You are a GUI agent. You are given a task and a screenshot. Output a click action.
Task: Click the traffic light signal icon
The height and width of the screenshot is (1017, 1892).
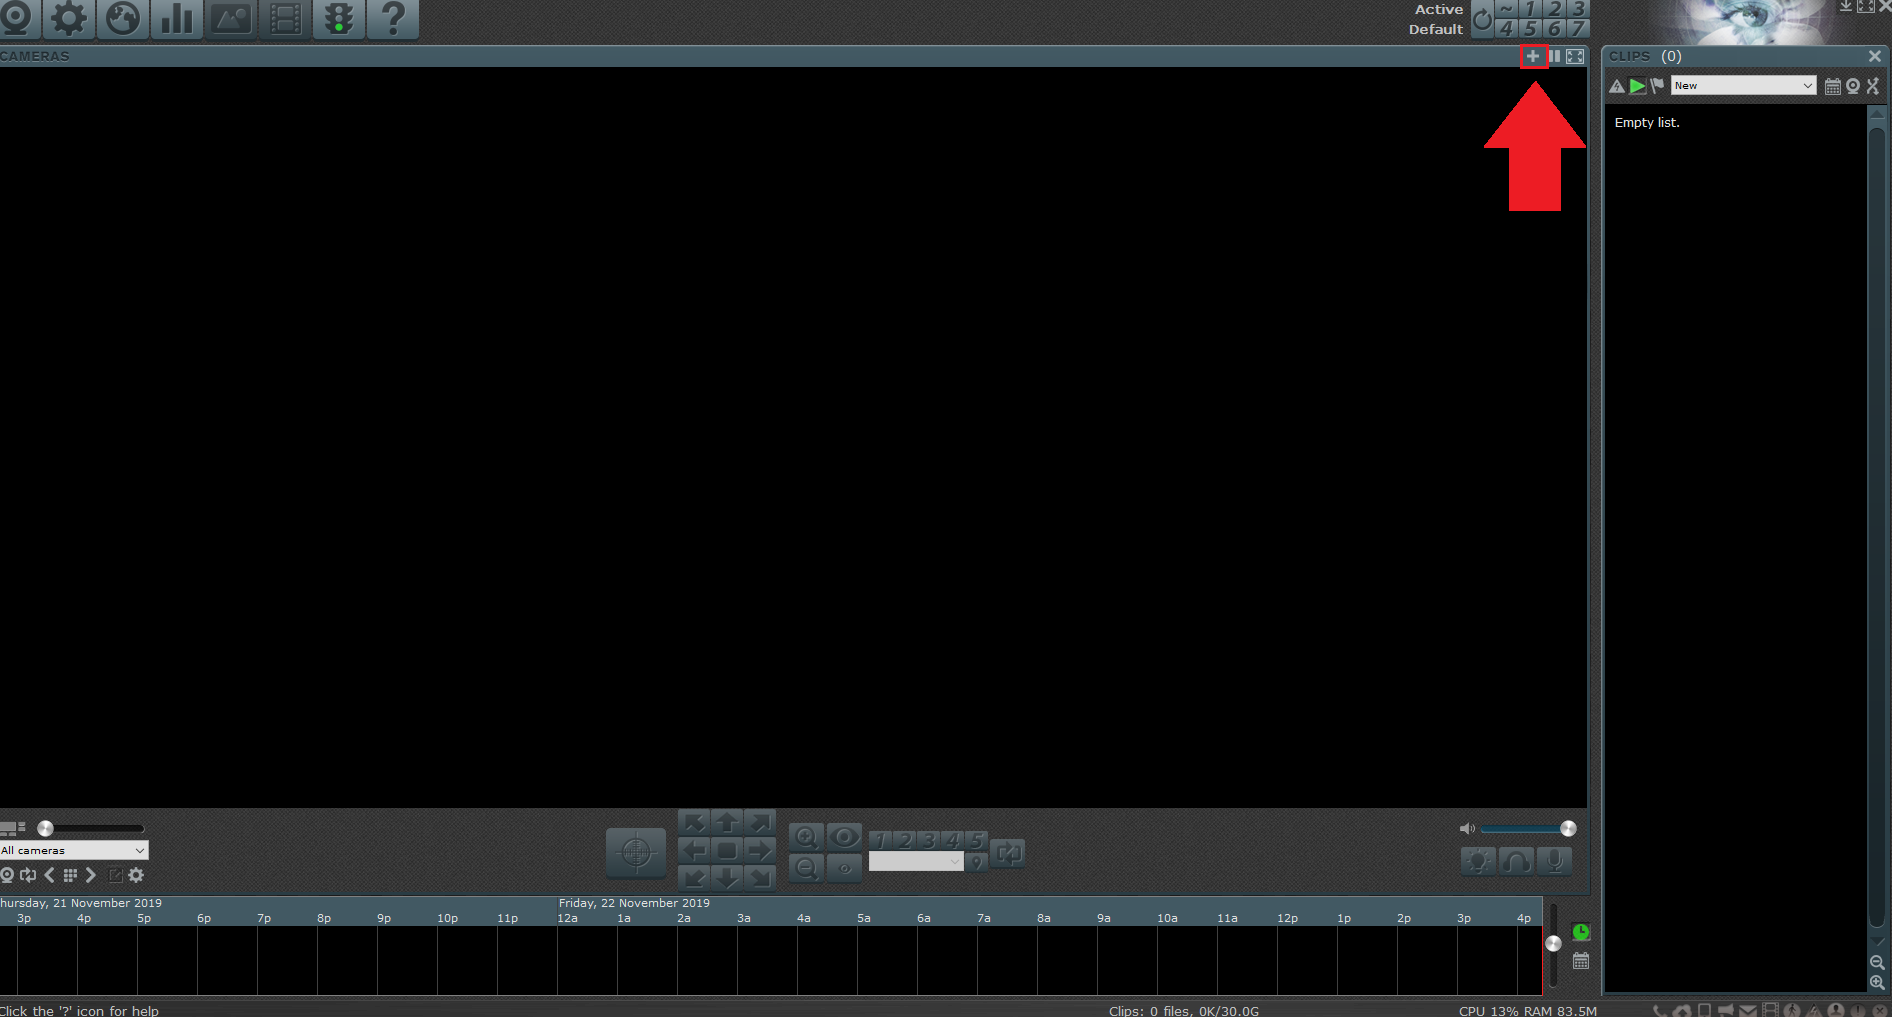(339, 19)
